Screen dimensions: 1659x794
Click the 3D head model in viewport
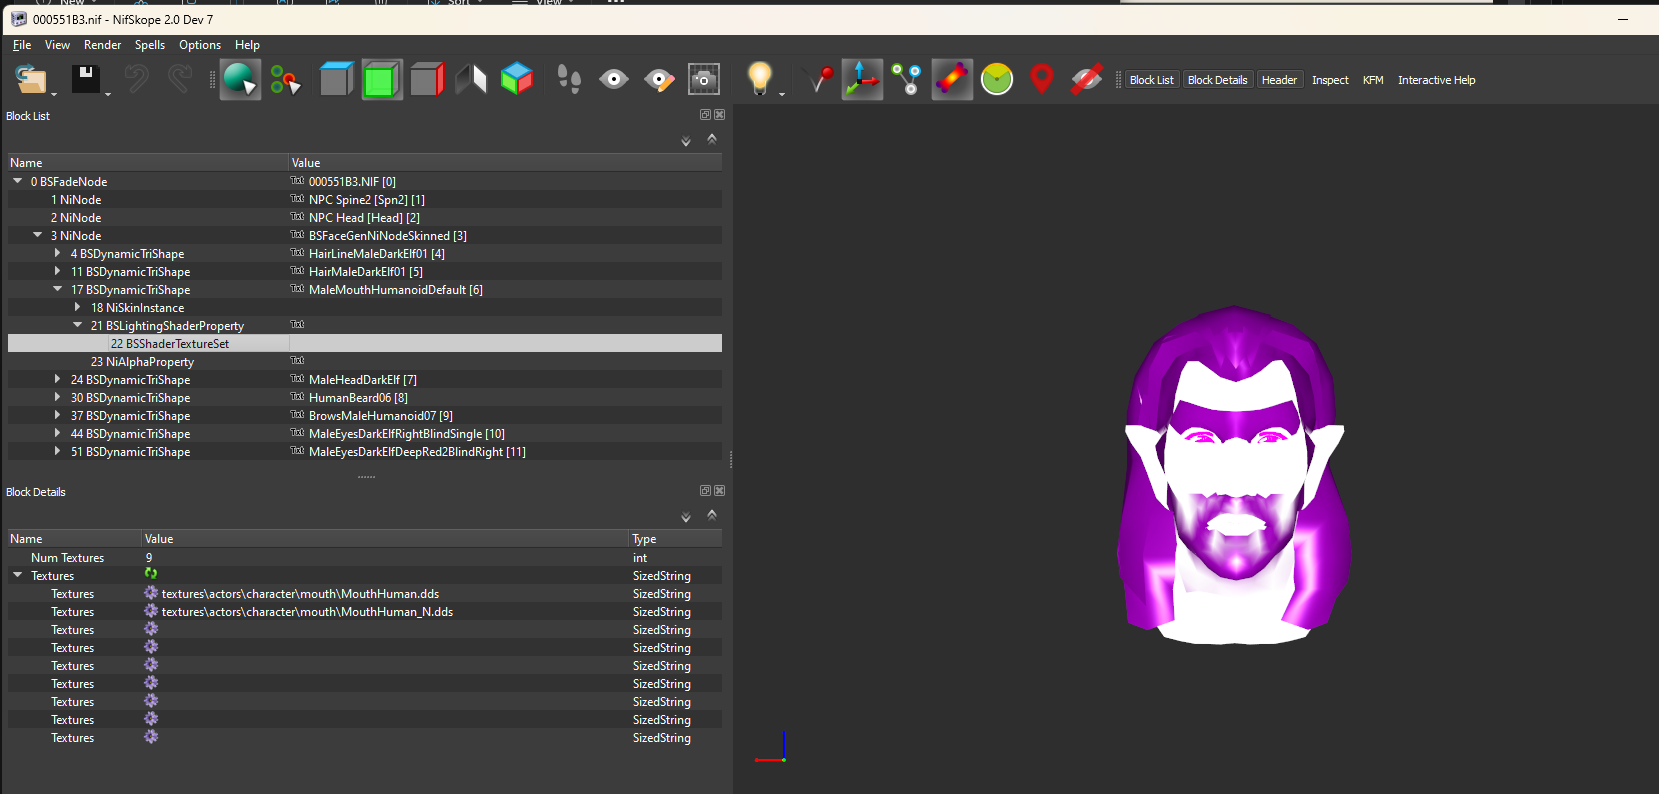[x=1235, y=475]
